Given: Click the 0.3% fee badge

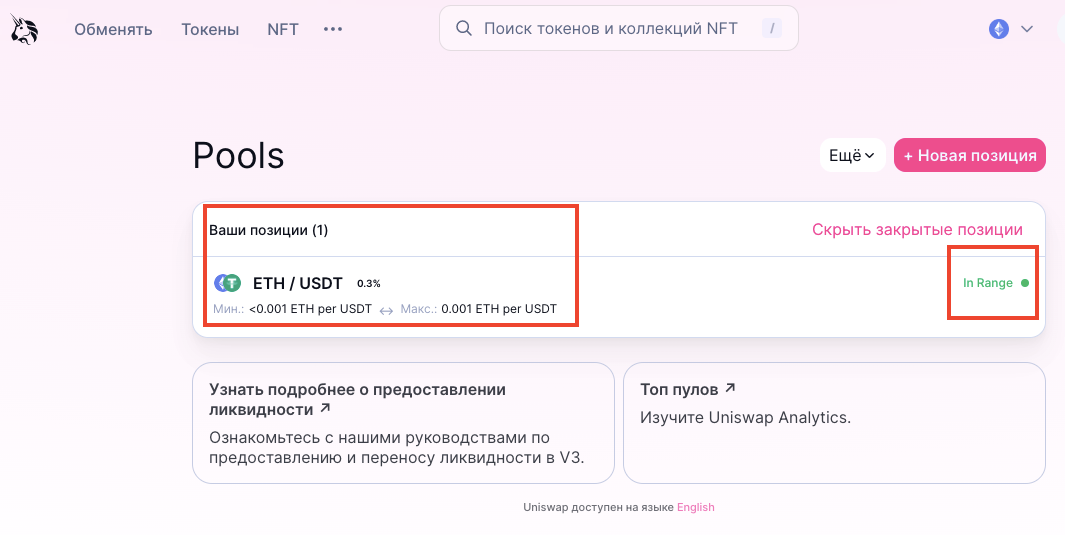Looking at the screenshot, I should (369, 284).
